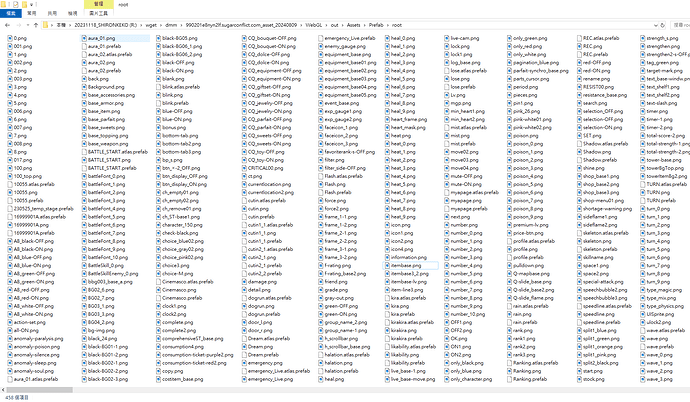The image size is (690, 402).
Task: Navigate to Assets in the breadcrumb
Action: tap(353, 25)
